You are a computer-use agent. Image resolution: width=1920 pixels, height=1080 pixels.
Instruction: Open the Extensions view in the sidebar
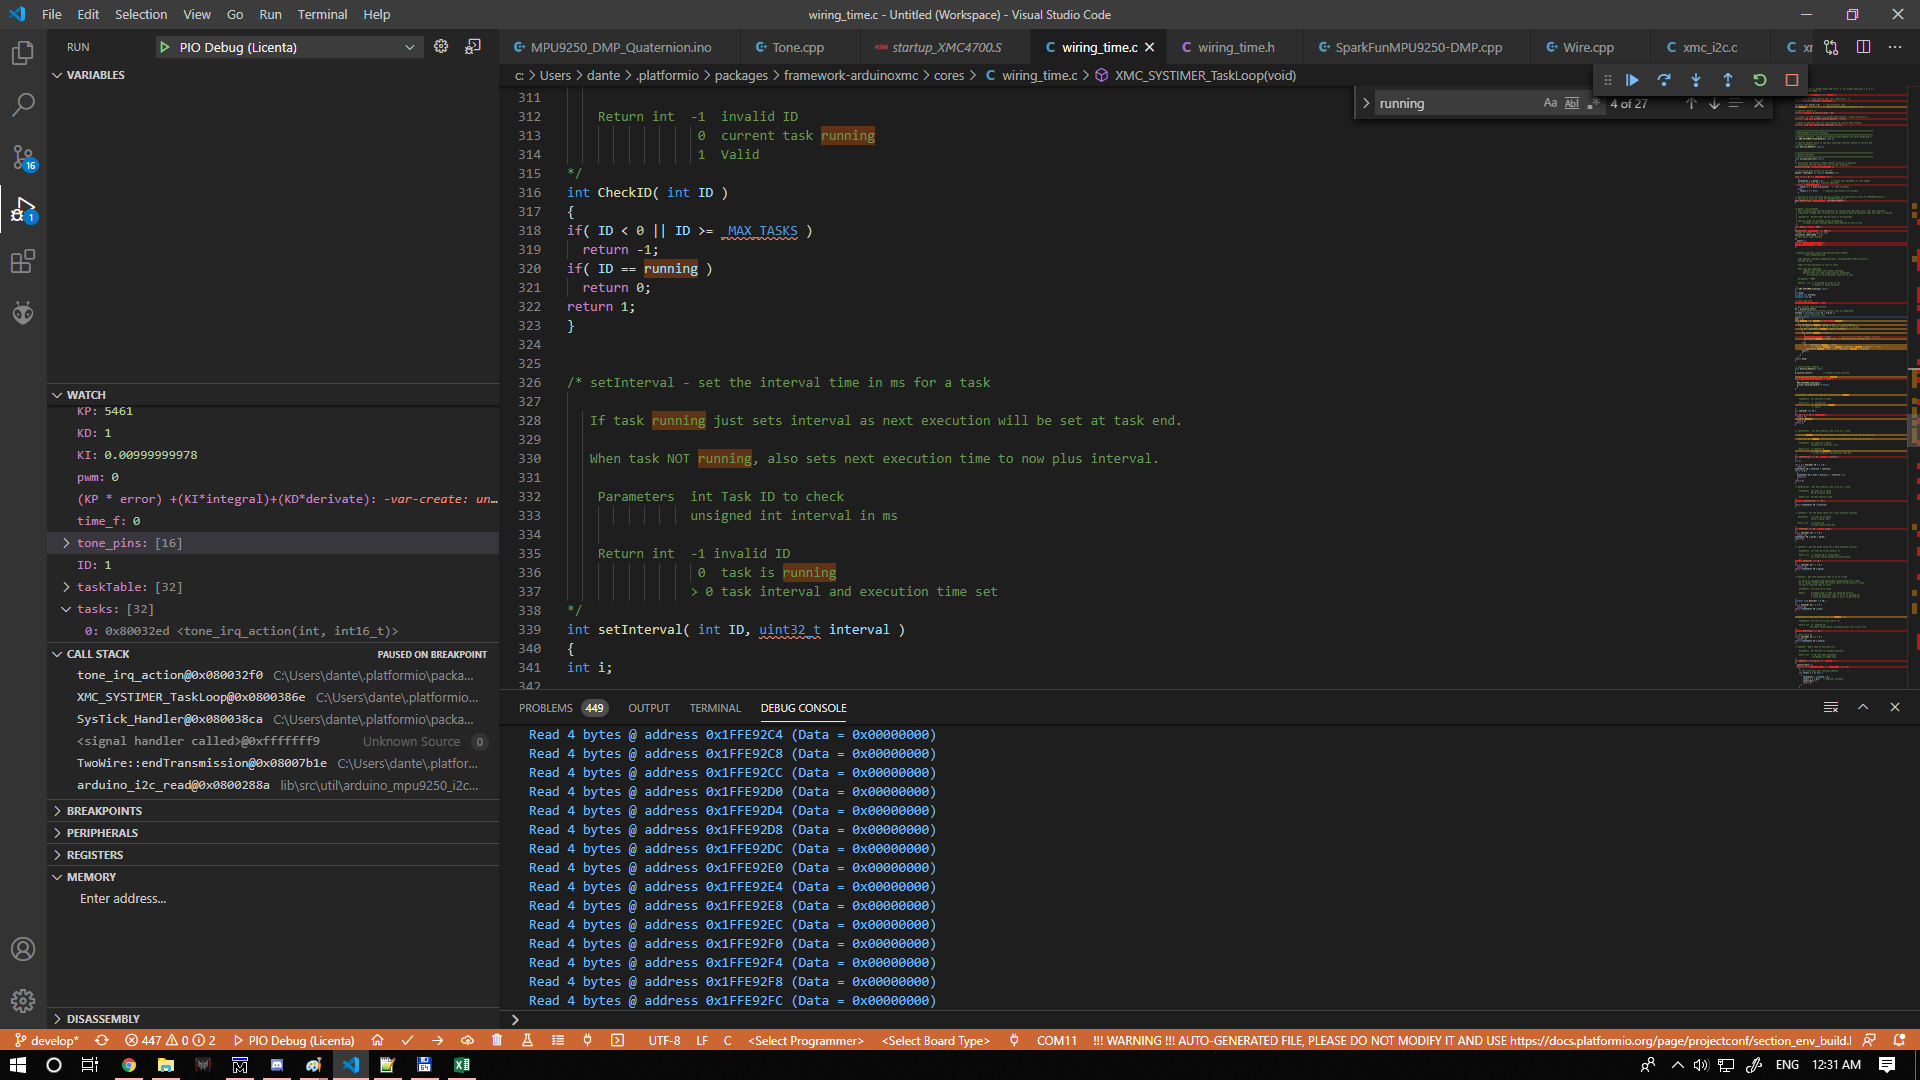[x=22, y=261]
